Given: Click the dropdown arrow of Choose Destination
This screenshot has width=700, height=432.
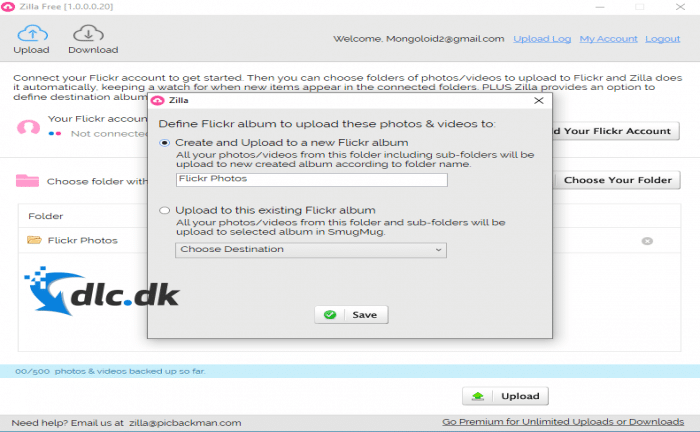Looking at the screenshot, I should click(x=438, y=250).
